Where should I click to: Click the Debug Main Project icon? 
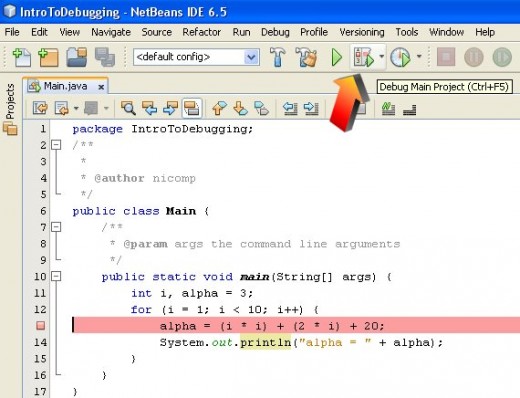[x=364, y=57]
